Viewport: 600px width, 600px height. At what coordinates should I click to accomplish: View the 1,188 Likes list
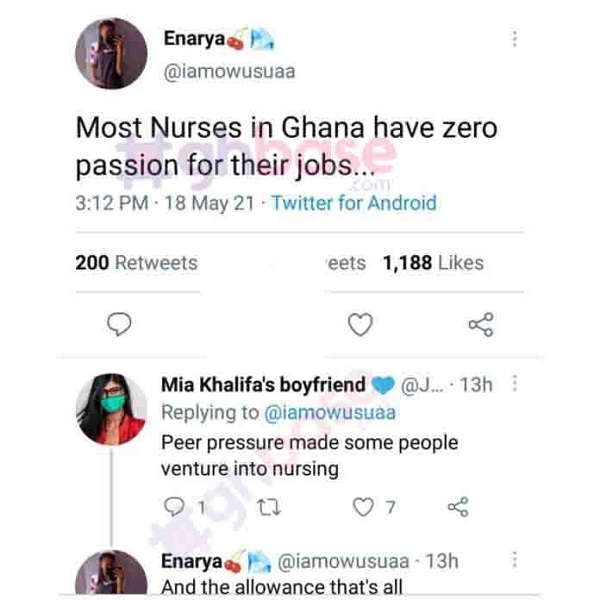coord(433,263)
